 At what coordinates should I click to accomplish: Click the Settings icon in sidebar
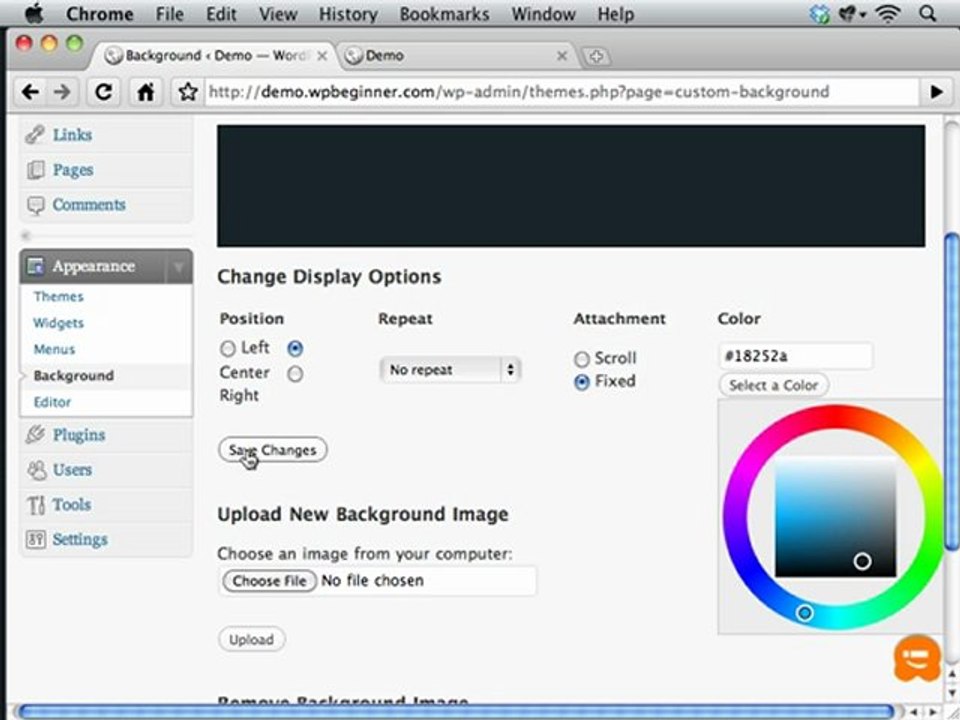36,539
